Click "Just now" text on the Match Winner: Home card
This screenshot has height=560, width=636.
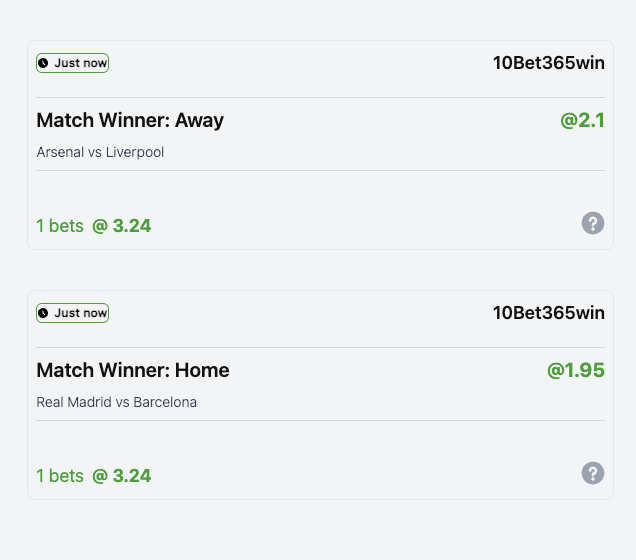coord(80,313)
